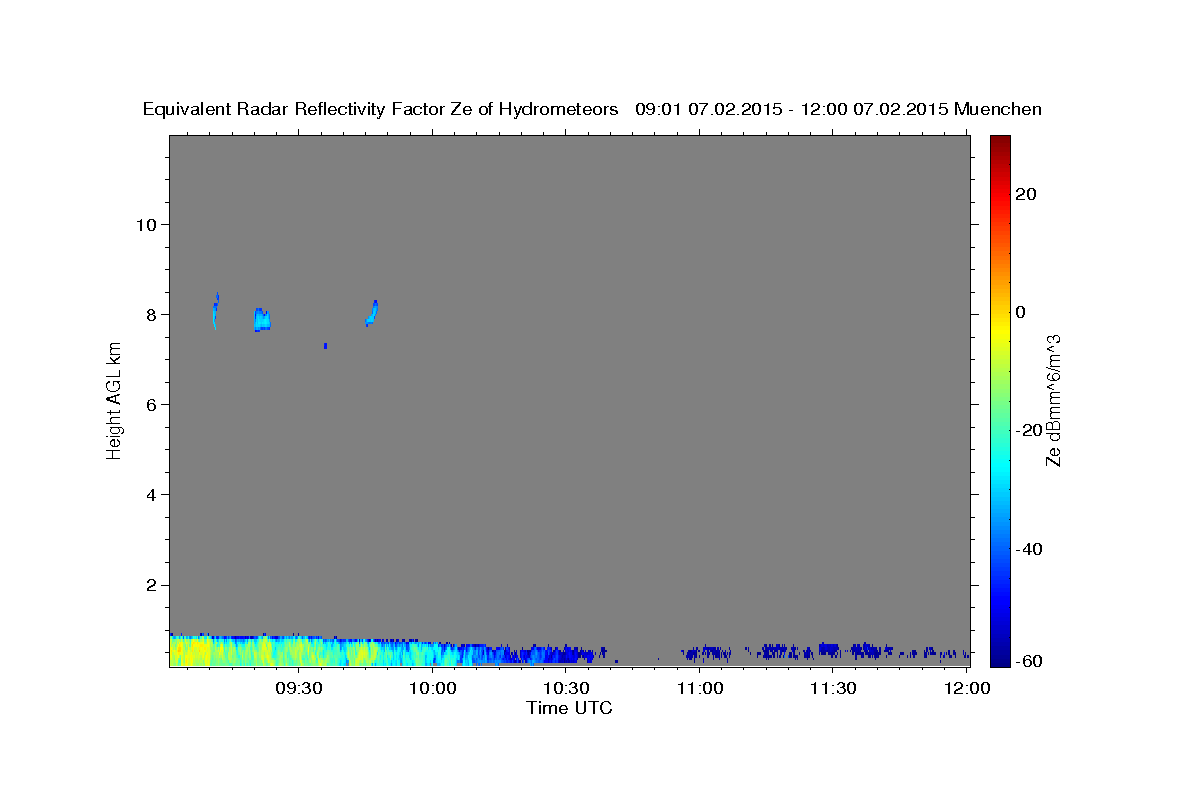The height and width of the screenshot is (800, 1200).
Task: Click the colorbar label 0
Action: 1021,312
